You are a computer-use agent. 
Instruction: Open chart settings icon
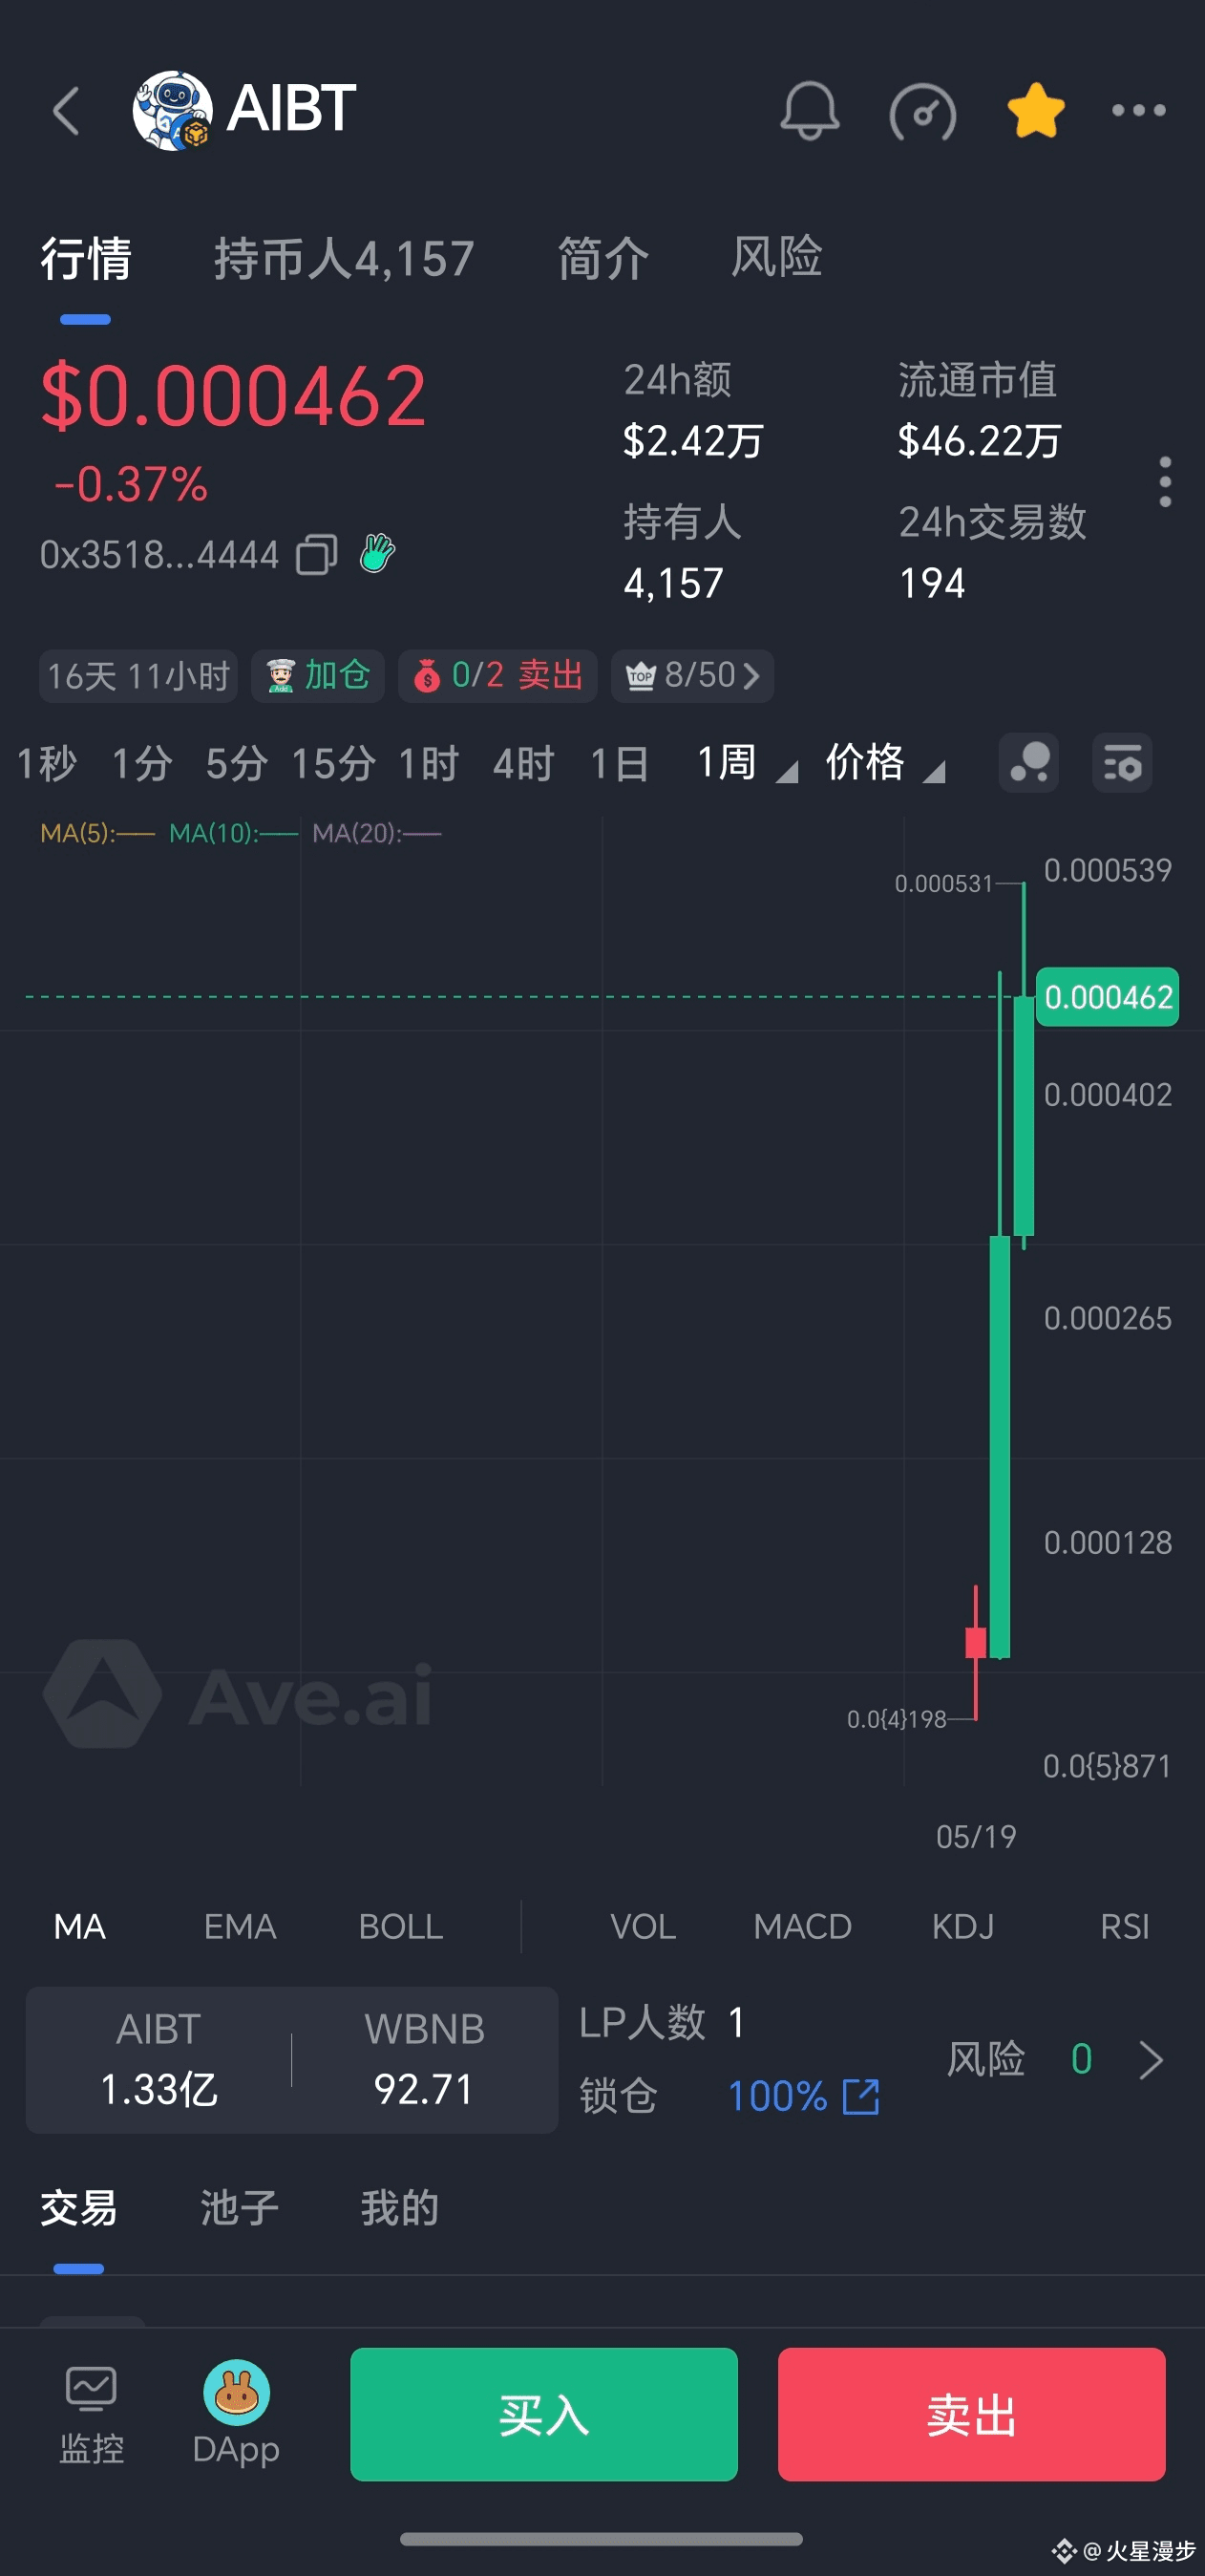pos(1122,763)
